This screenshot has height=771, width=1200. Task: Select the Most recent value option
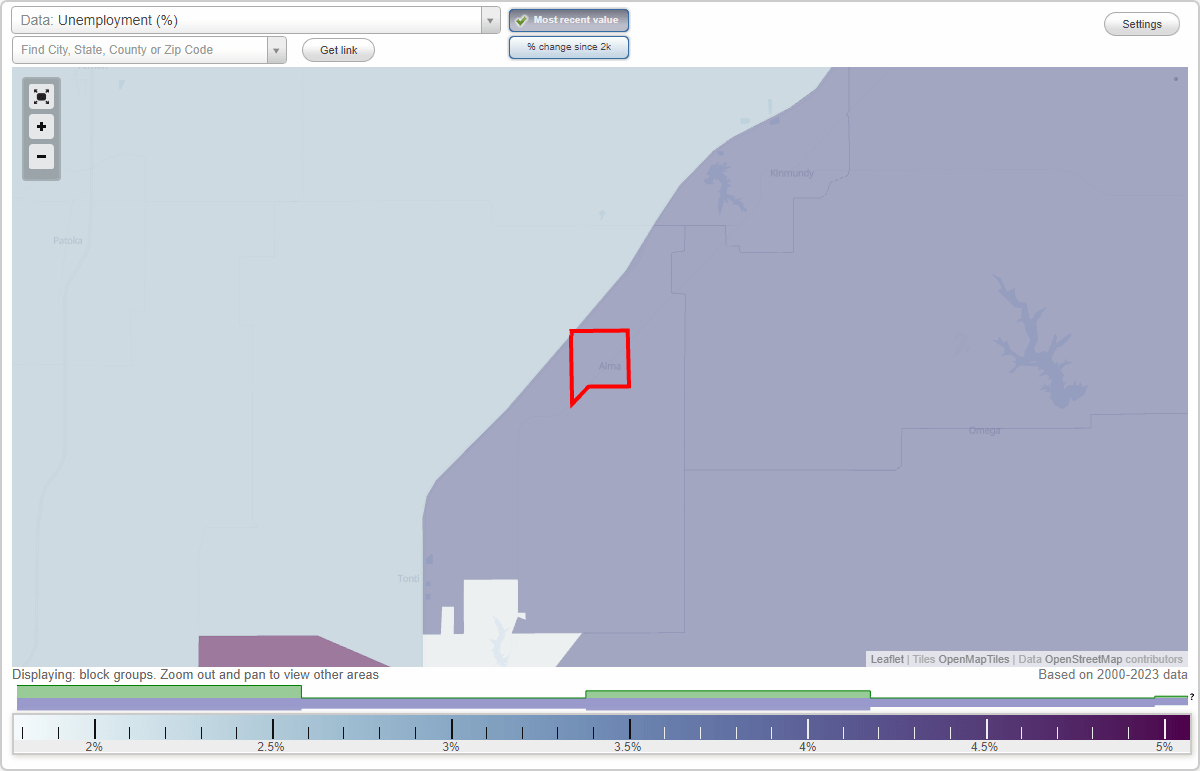click(x=569, y=20)
